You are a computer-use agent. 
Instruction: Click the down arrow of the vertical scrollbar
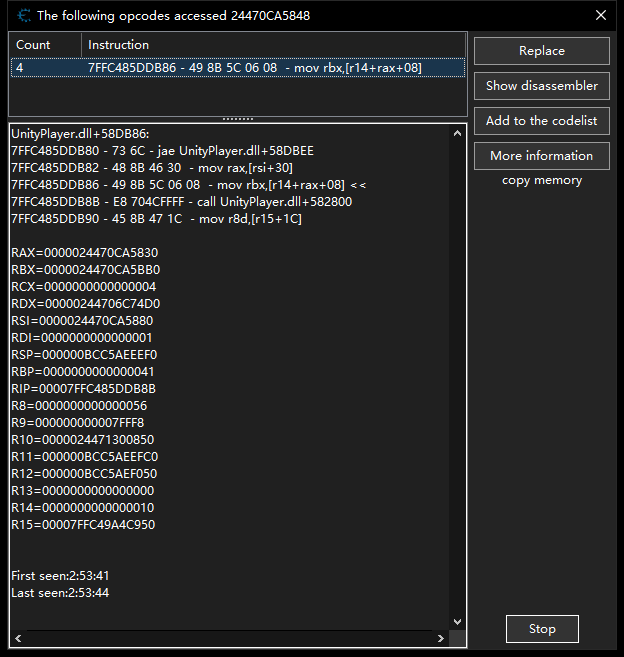[x=458, y=621]
